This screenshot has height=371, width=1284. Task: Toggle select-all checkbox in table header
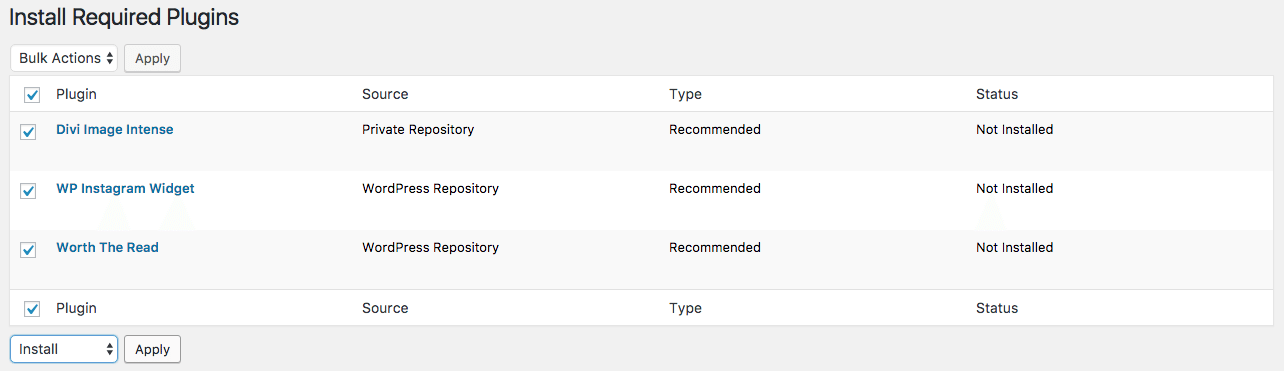click(32, 95)
